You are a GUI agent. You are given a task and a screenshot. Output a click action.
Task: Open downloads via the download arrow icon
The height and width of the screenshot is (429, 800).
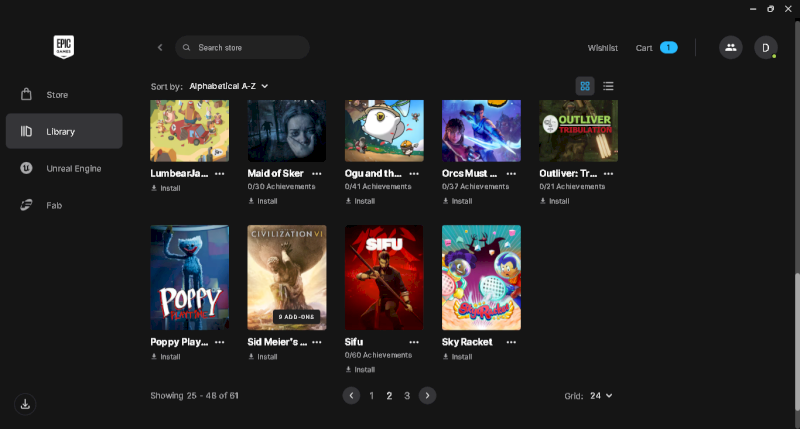[x=25, y=405]
